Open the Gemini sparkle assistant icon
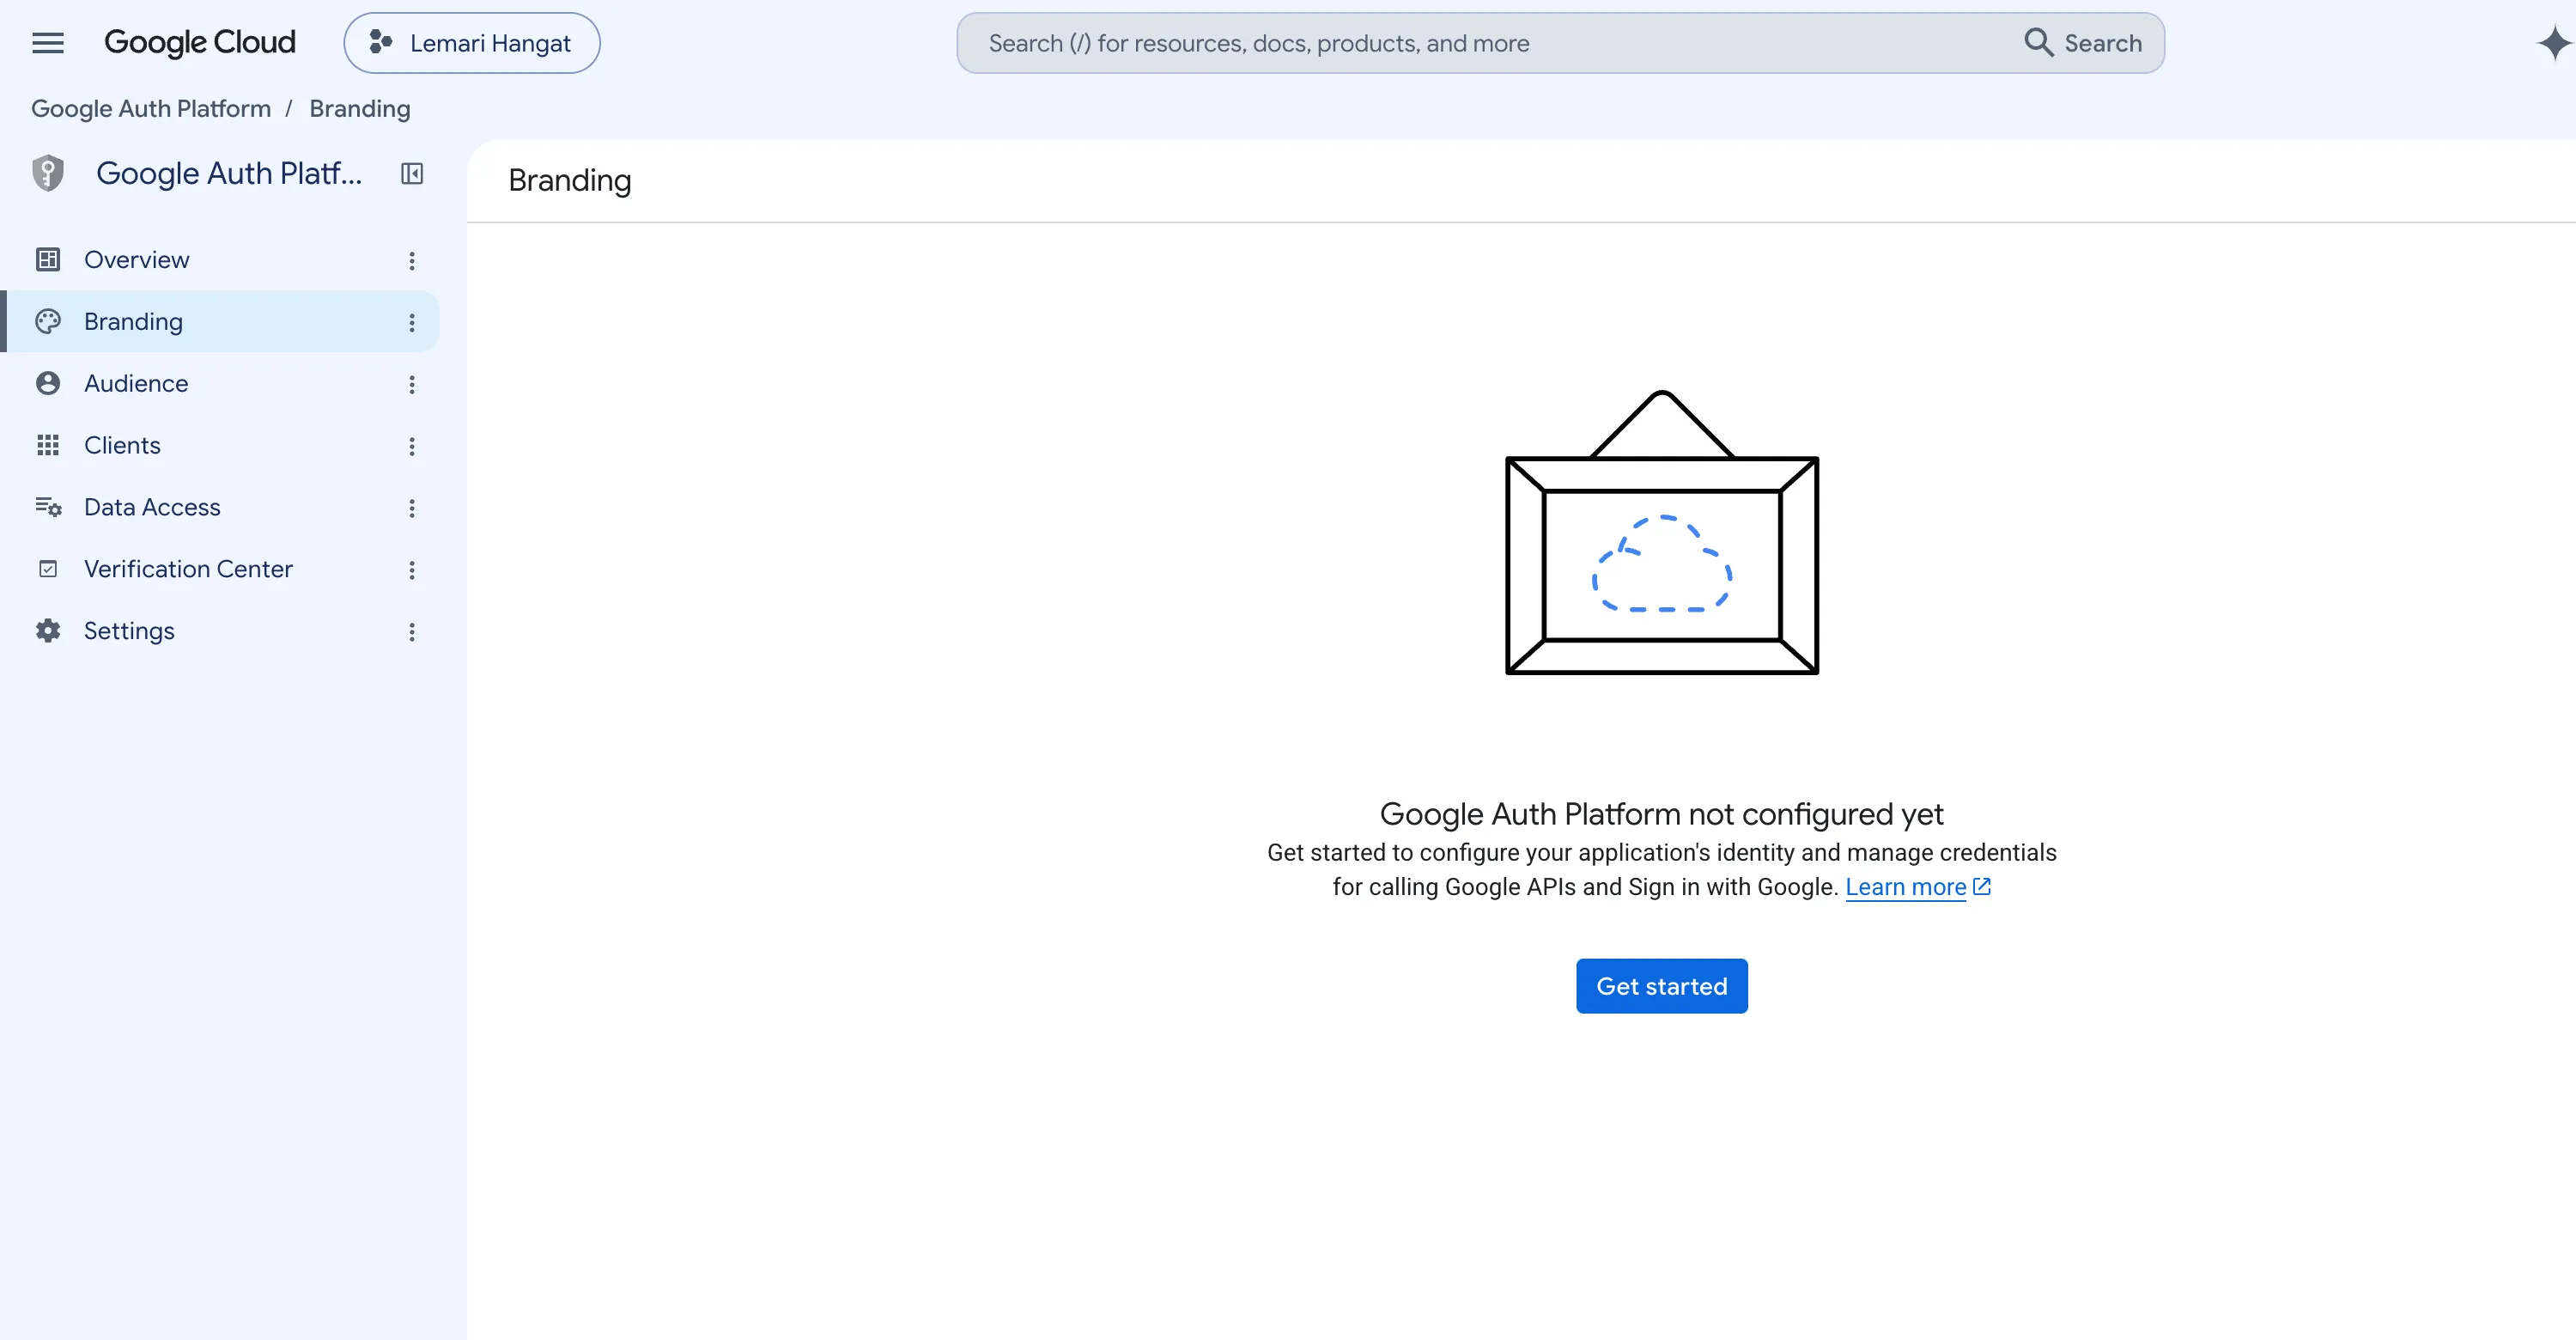Screen dimensions: 2576x1340 2554,43
